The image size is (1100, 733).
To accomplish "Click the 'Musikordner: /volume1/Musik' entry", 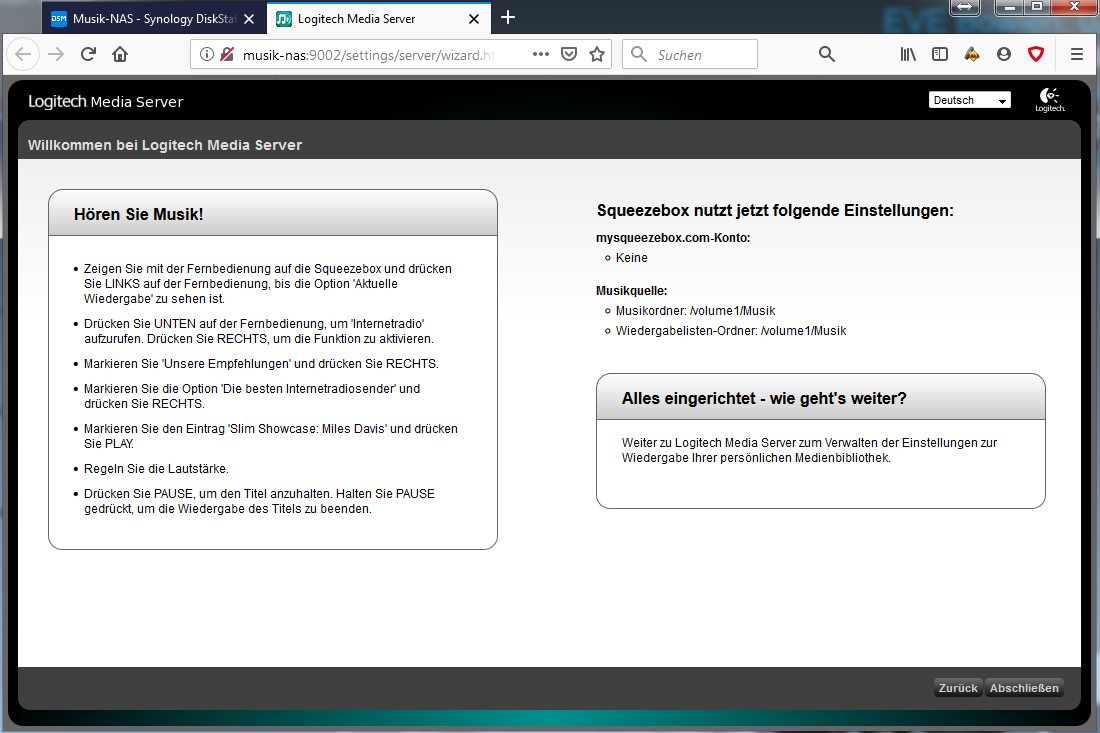I will pos(695,311).
